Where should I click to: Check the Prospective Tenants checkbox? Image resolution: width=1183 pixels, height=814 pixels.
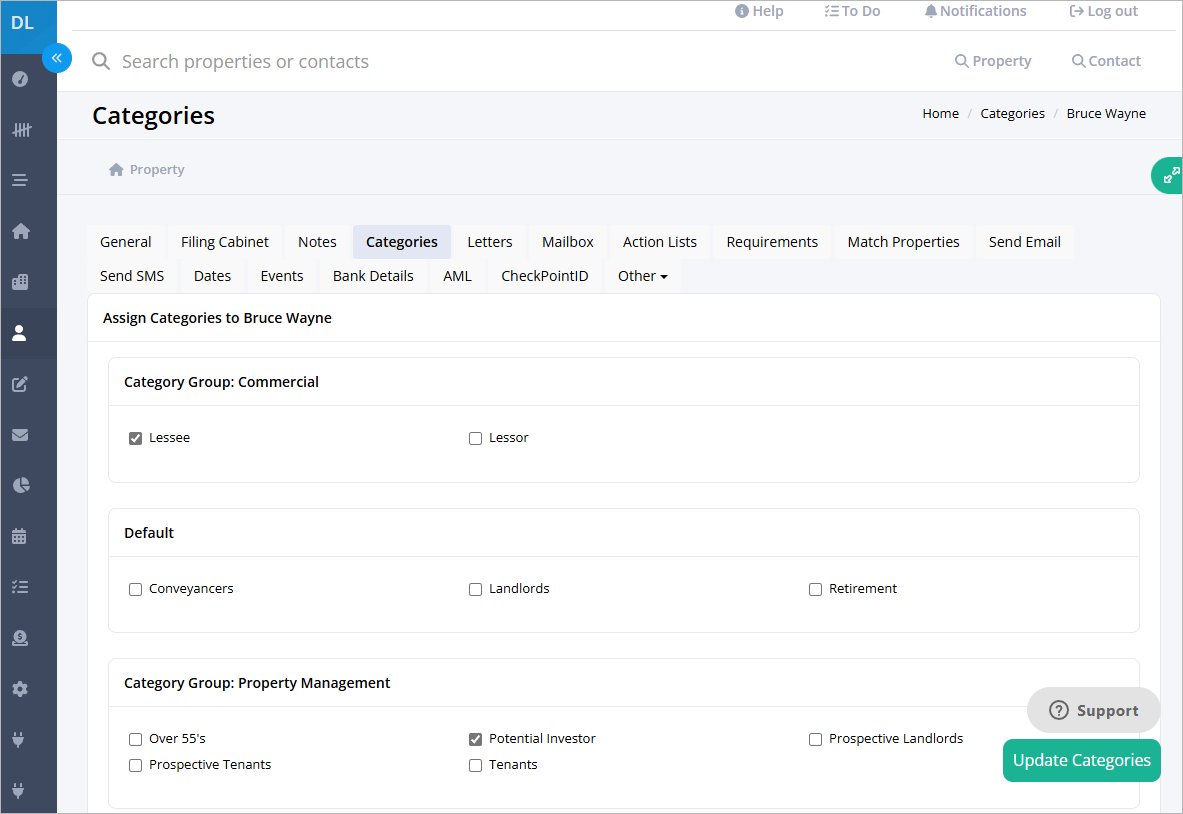point(136,765)
